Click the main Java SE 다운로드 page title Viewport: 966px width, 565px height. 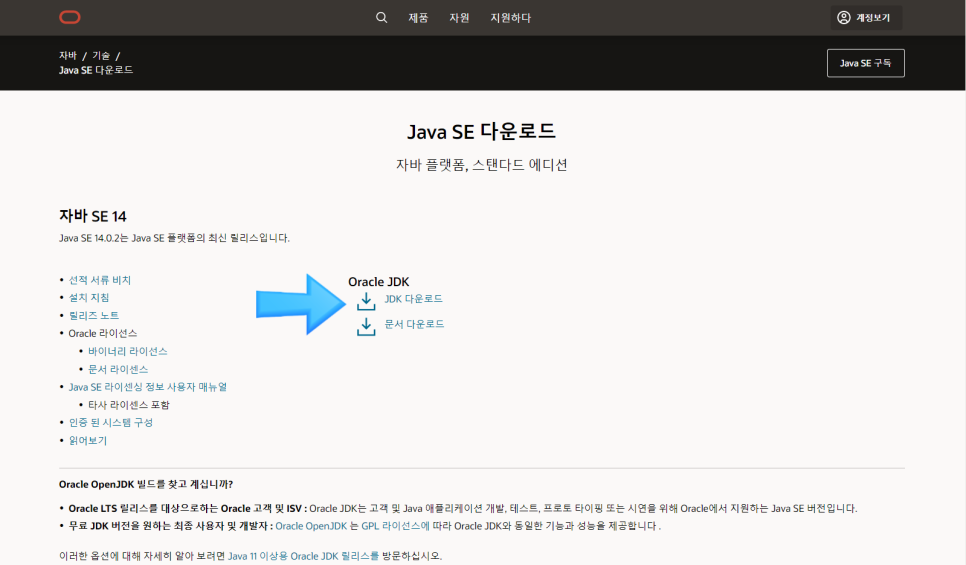481,131
